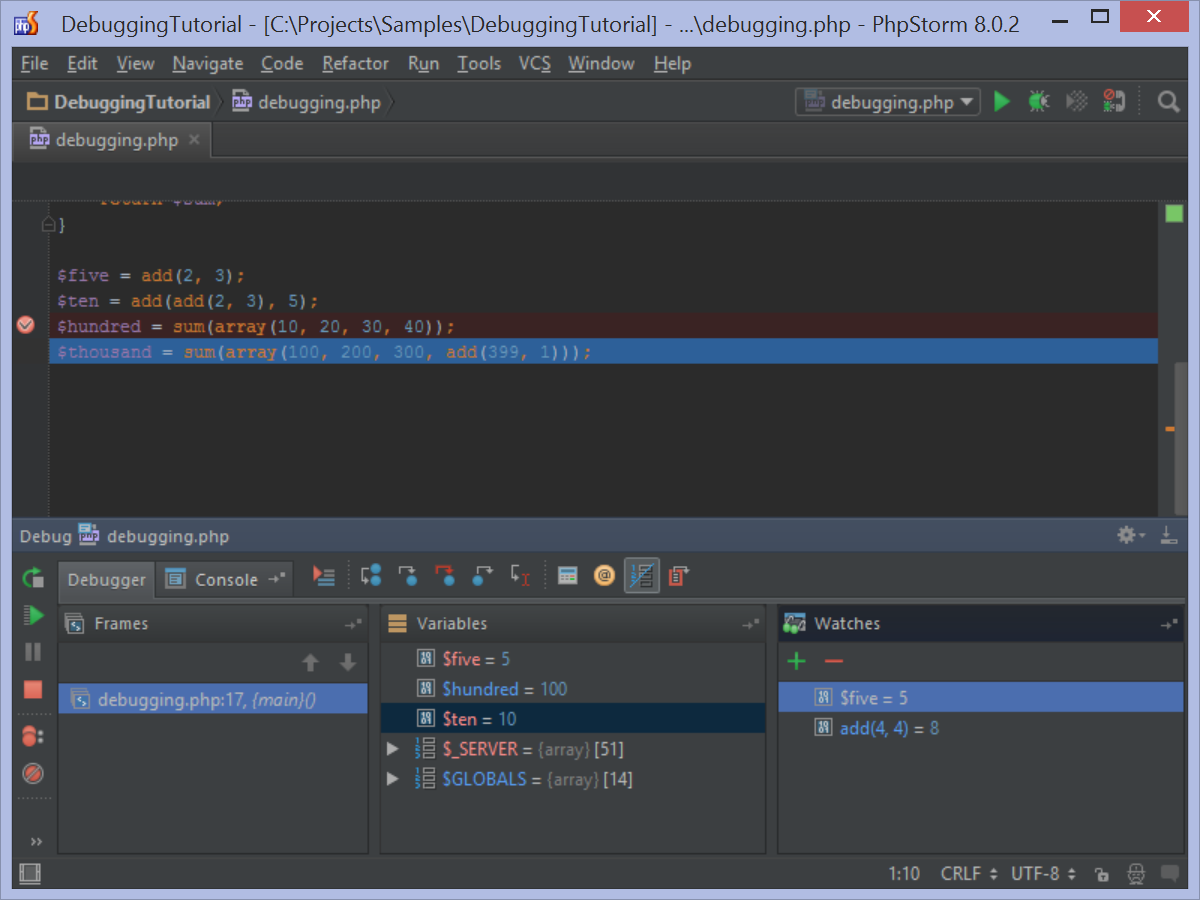Image resolution: width=1200 pixels, height=900 pixels.
Task: Remove the selected watch with red minus
Action: (x=833, y=661)
